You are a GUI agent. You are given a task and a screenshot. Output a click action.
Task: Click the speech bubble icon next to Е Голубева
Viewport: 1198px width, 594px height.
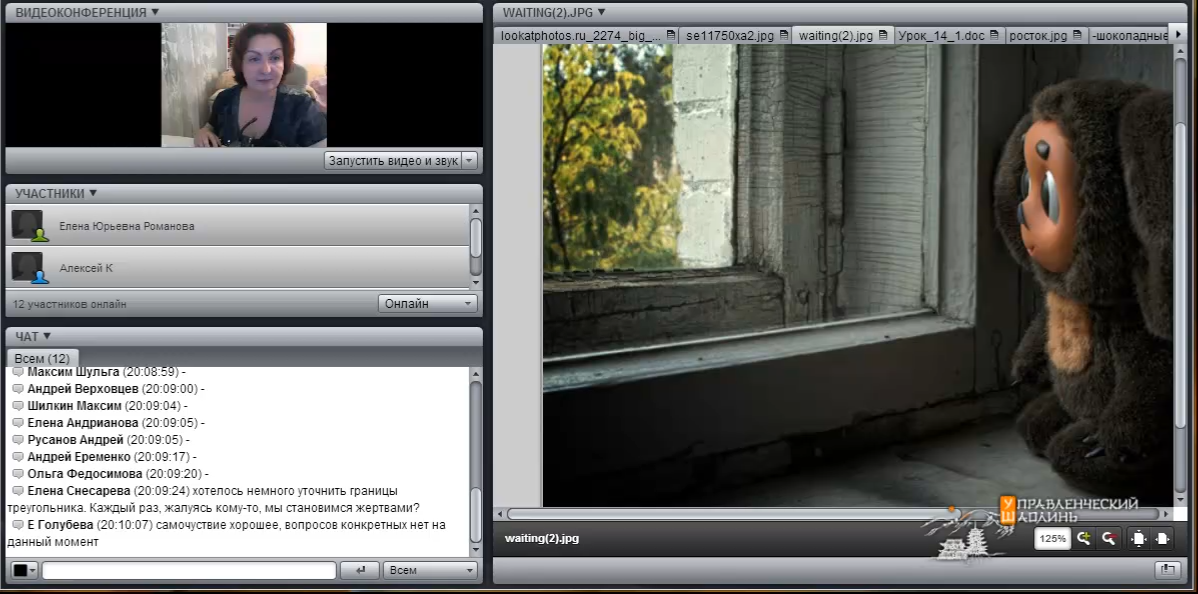coord(18,525)
